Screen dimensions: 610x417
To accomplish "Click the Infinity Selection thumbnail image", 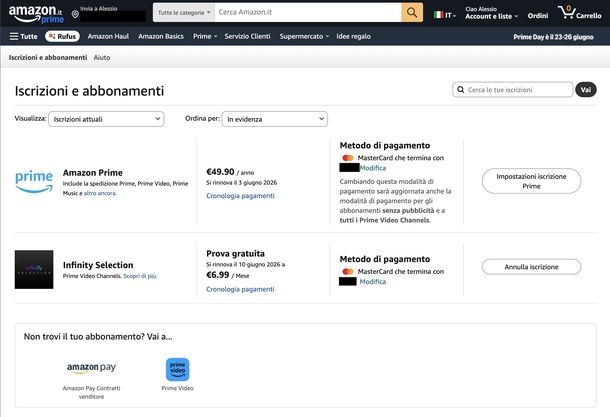I will tap(34, 269).
